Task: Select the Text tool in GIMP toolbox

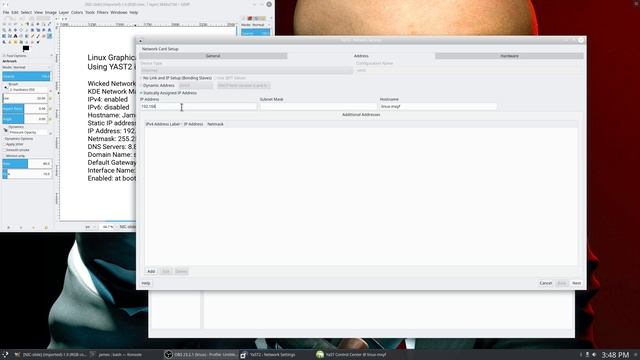Action: pos(16,36)
